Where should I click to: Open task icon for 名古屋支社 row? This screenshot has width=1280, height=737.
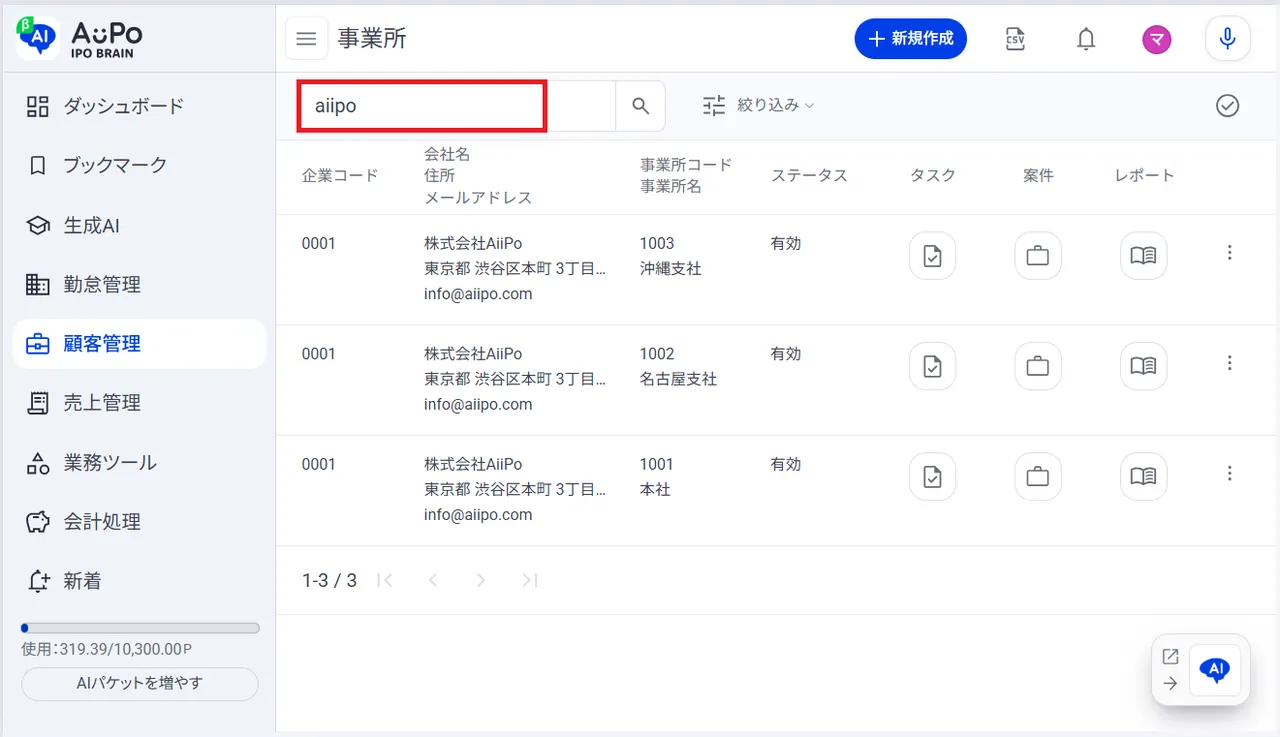pos(932,366)
